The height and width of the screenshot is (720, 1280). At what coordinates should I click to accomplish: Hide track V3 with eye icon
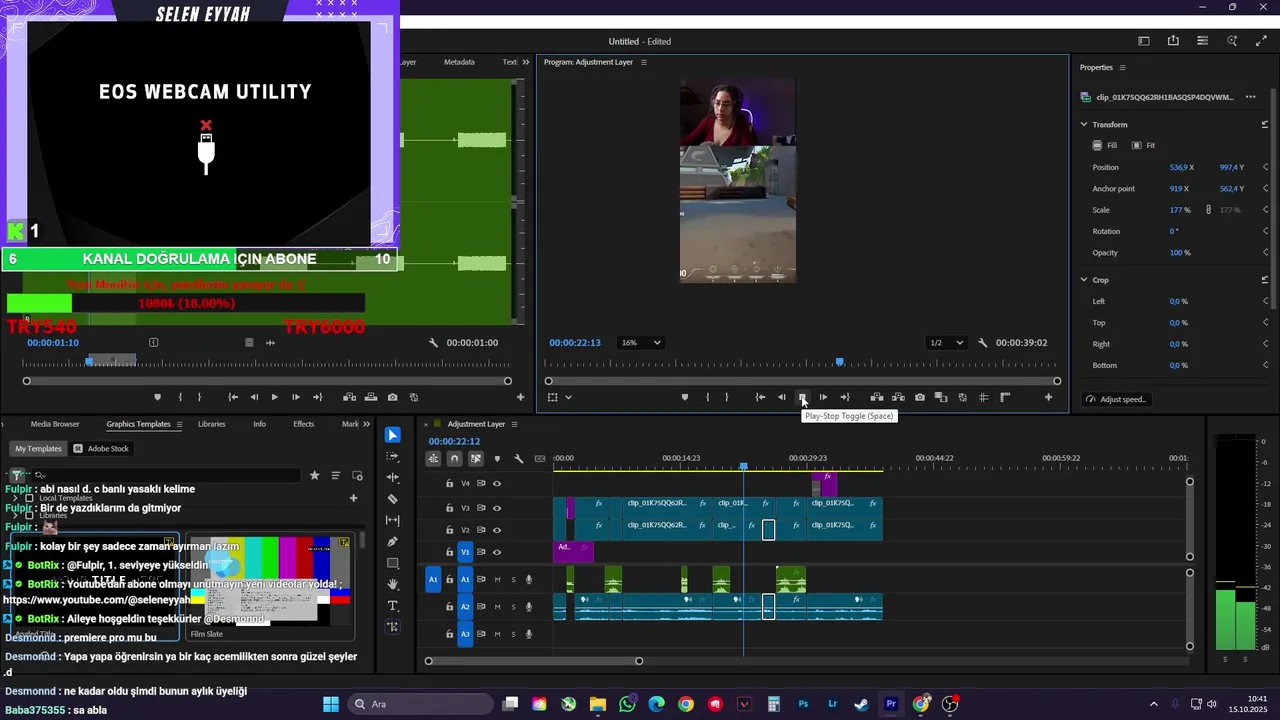coord(497,509)
